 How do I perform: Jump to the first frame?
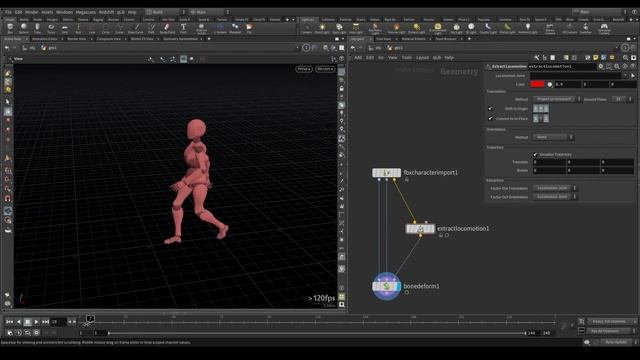point(9,322)
